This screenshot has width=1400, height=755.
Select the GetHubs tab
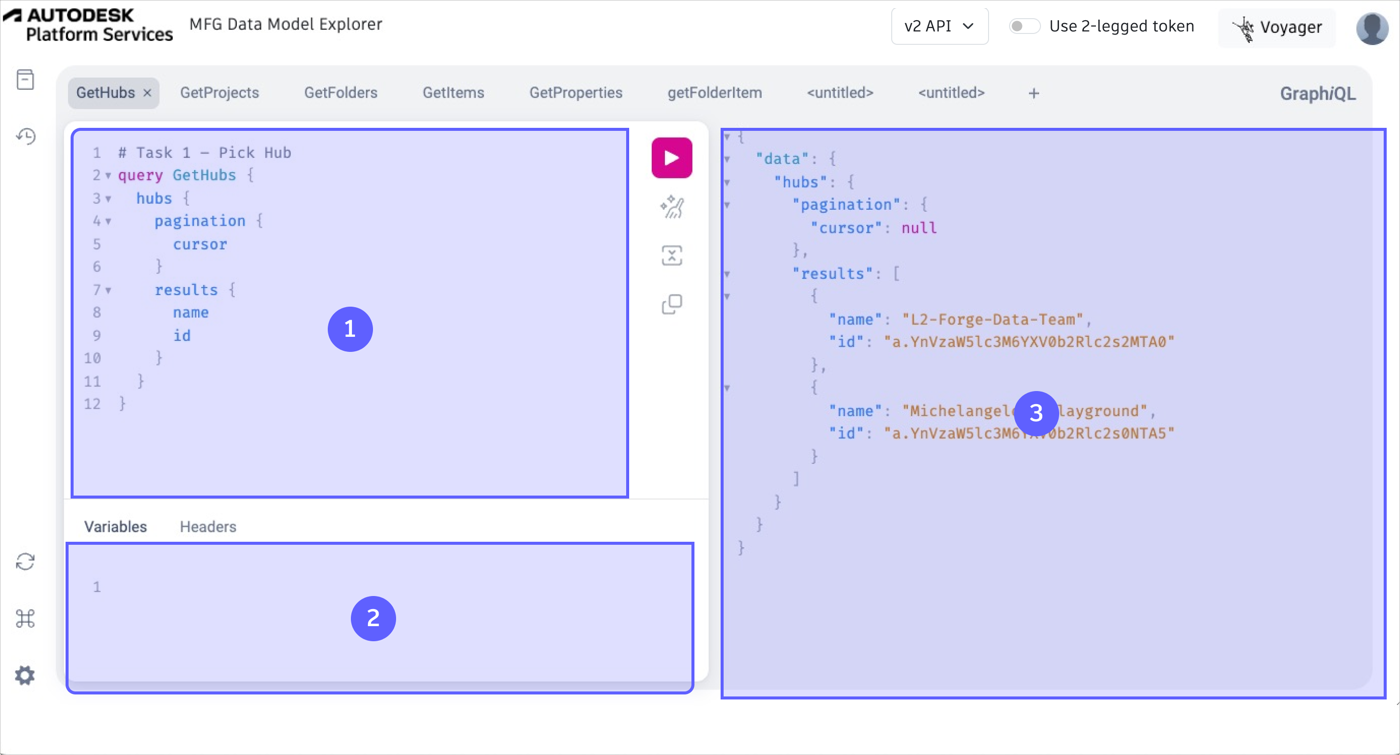105,93
